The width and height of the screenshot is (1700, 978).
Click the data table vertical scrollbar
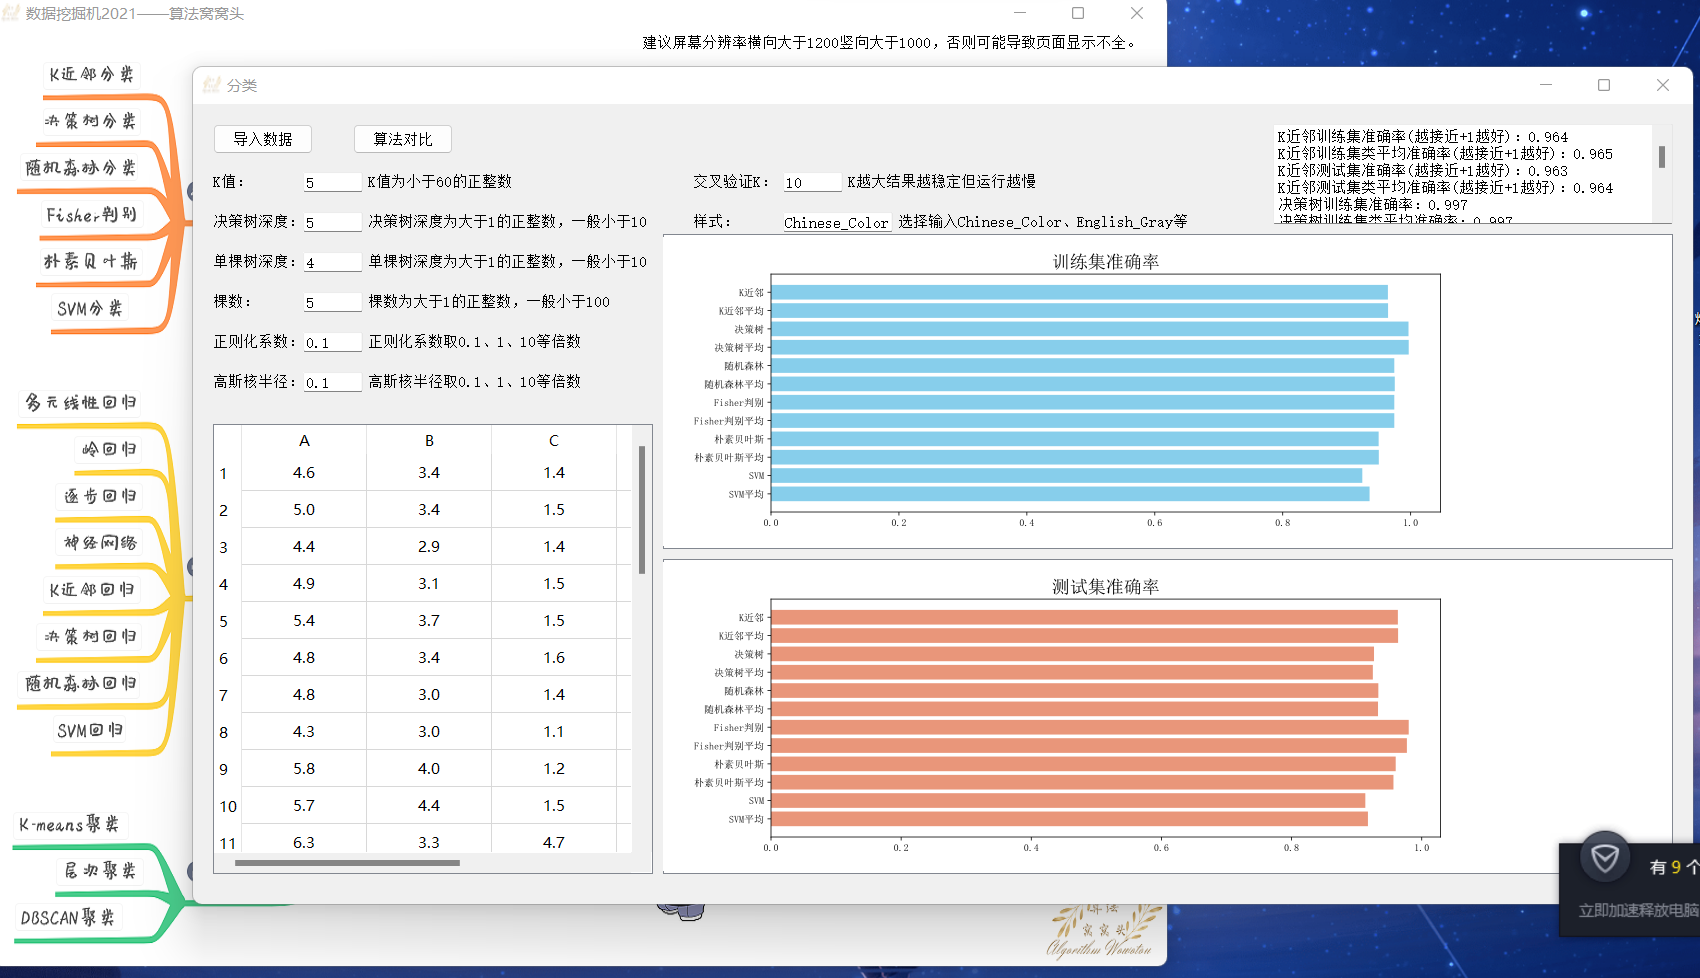(x=641, y=510)
